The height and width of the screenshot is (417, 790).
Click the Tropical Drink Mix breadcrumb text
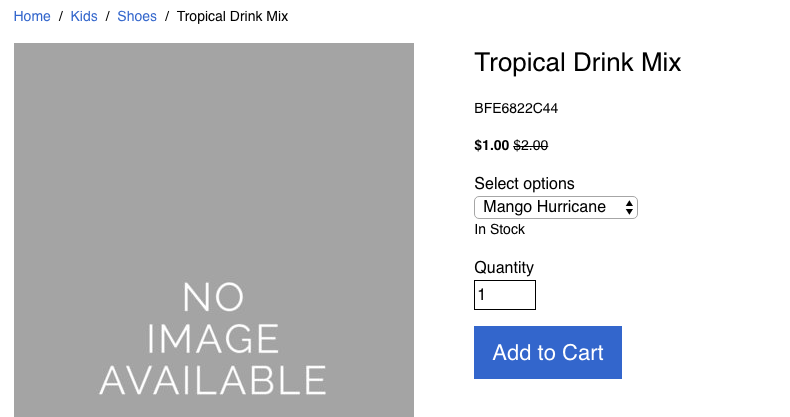(x=232, y=17)
